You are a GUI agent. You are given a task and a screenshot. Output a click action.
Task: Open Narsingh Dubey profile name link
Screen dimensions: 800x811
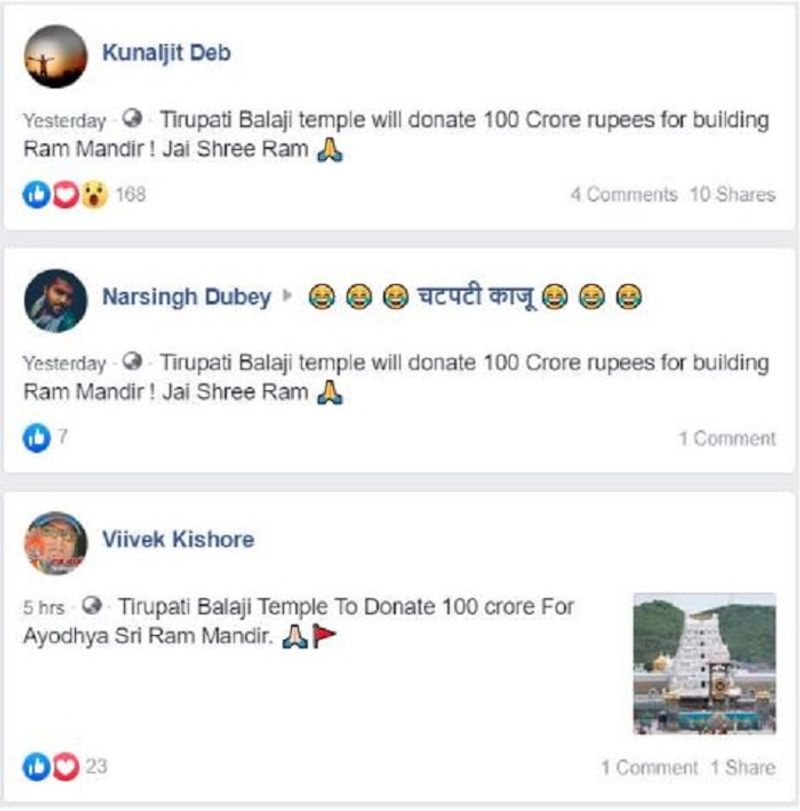(x=187, y=297)
